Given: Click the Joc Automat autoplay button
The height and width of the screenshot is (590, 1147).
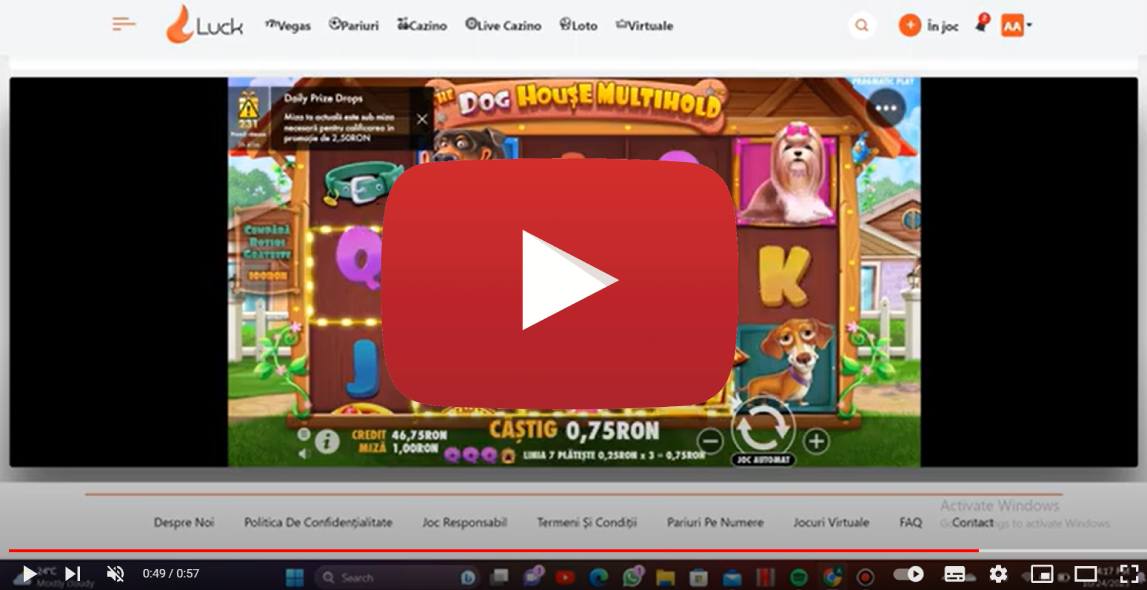Looking at the screenshot, I should pyautogui.click(x=763, y=460).
